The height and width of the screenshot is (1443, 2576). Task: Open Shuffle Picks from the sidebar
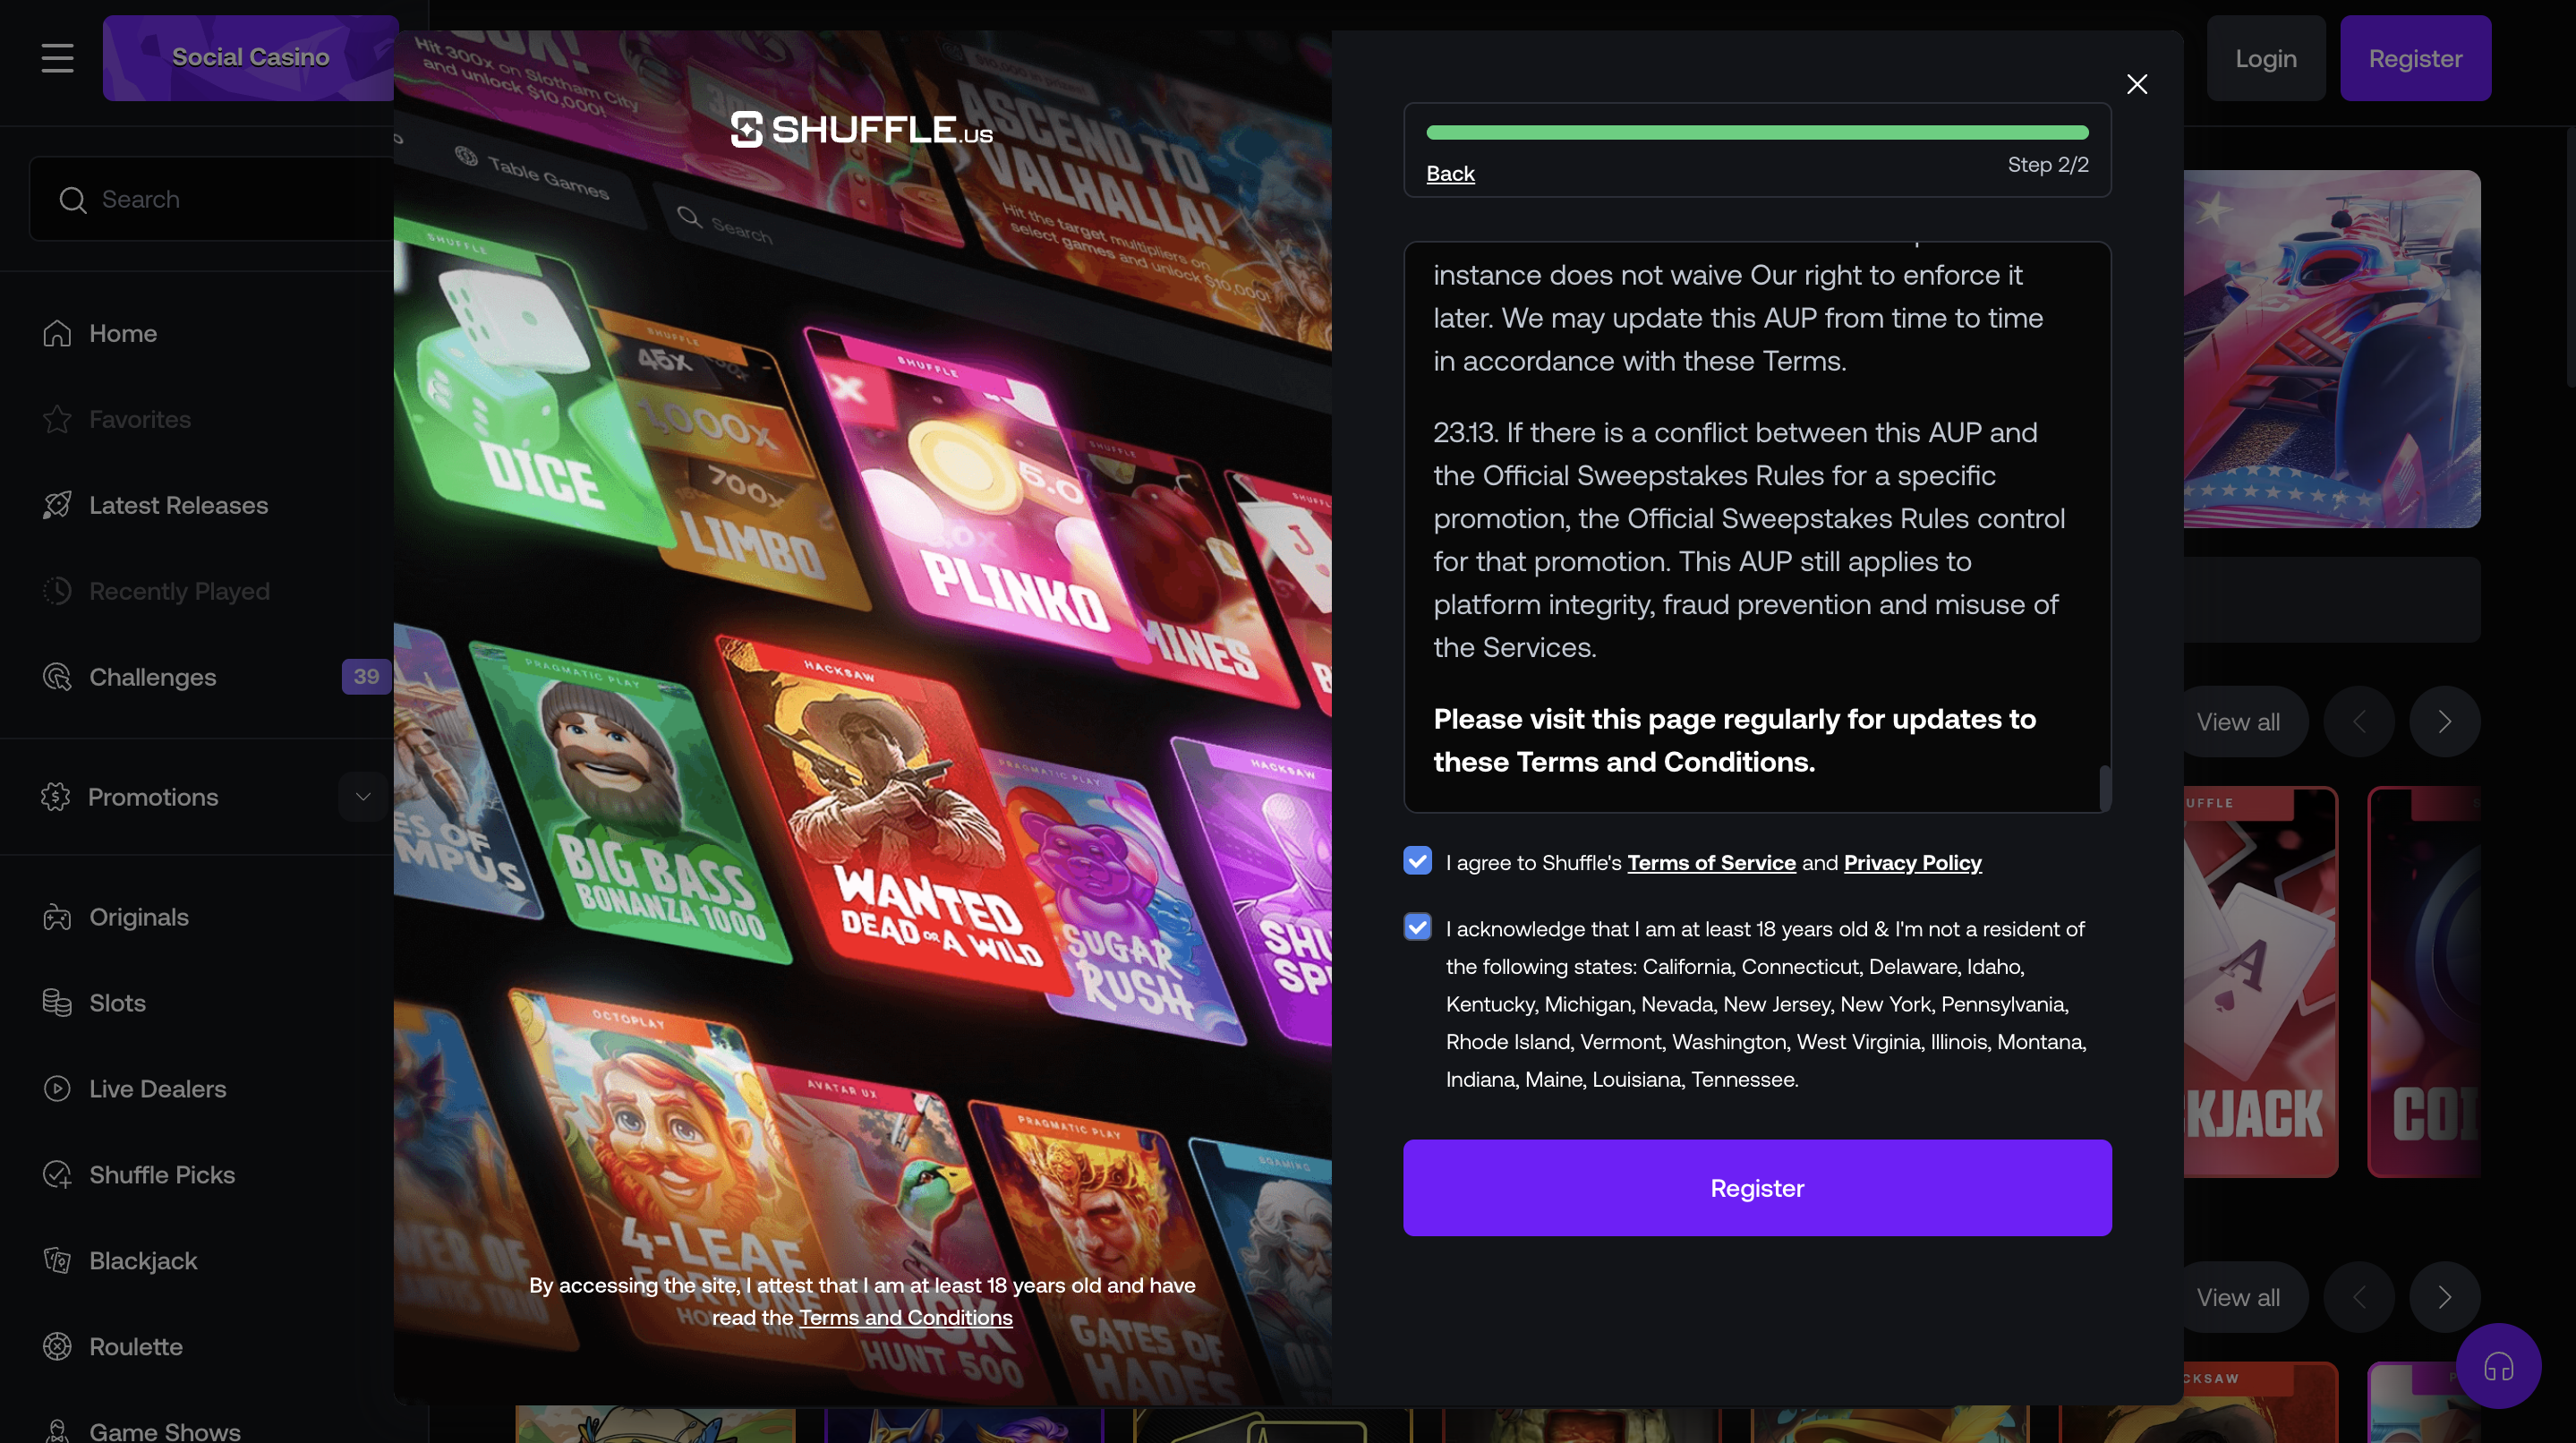pos(162,1175)
